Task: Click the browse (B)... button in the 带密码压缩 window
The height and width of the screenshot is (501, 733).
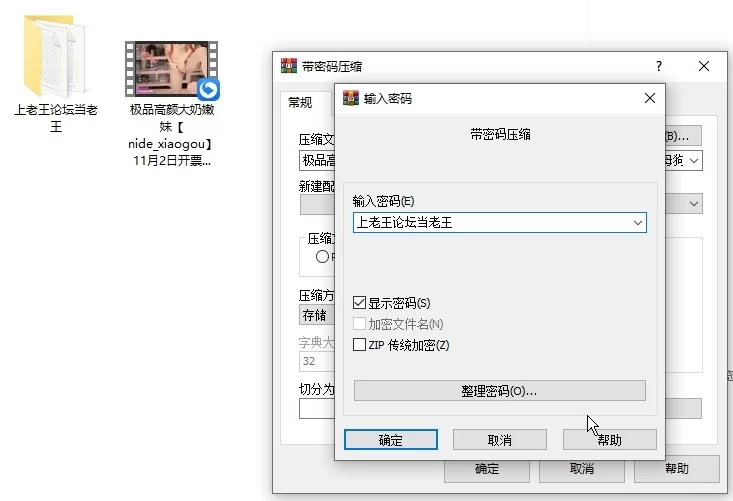Action: click(683, 136)
